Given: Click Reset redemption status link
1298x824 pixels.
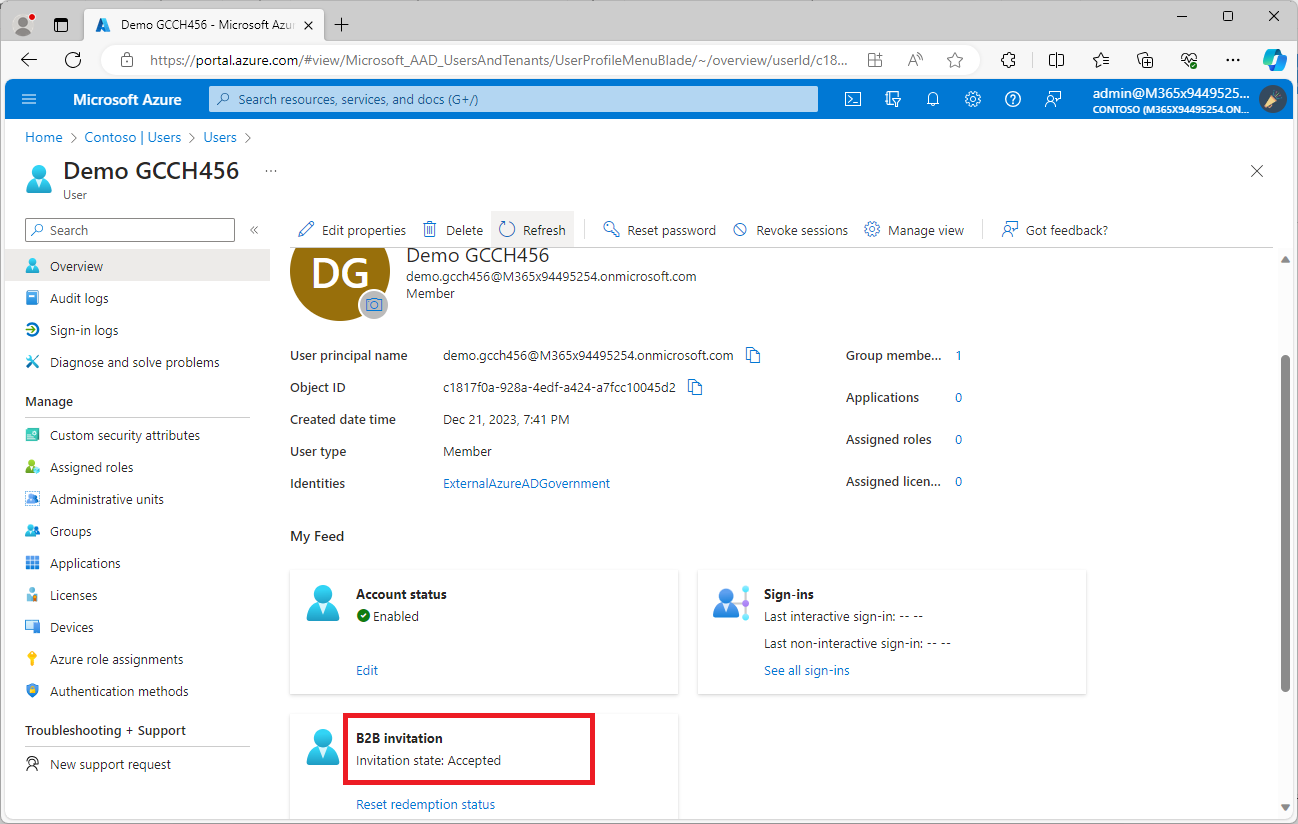Looking at the screenshot, I should pyautogui.click(x=425, y=804).
